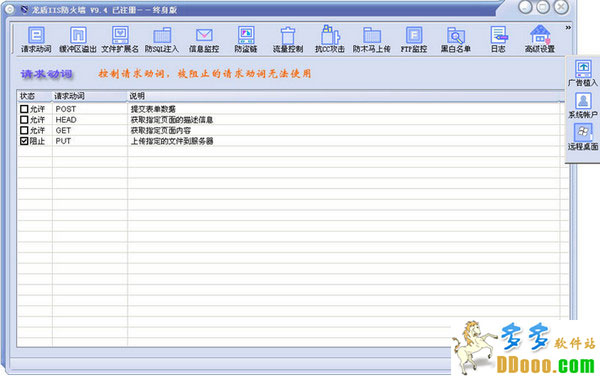Close the firewall window
Screen dimensions: 600x376
click(x=561, y=7)
